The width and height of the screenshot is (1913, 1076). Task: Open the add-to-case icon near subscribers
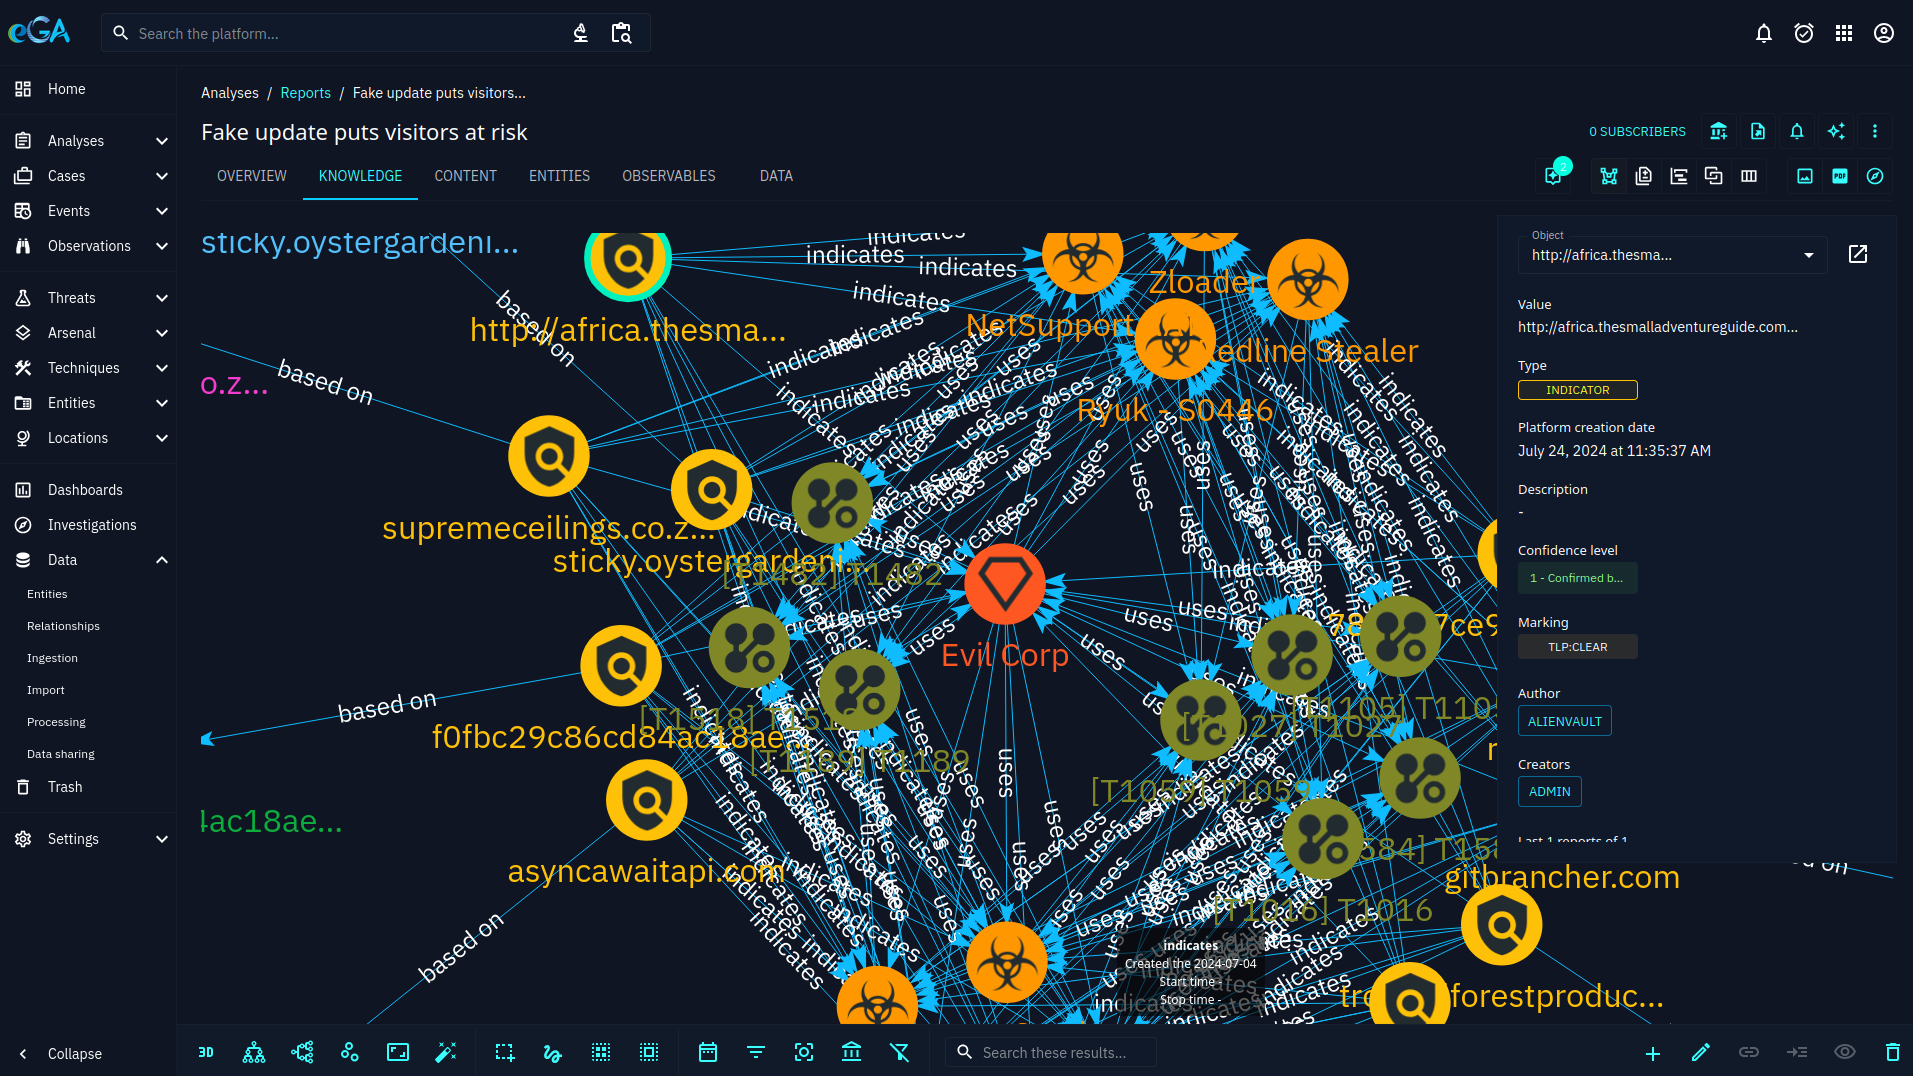1717,131
